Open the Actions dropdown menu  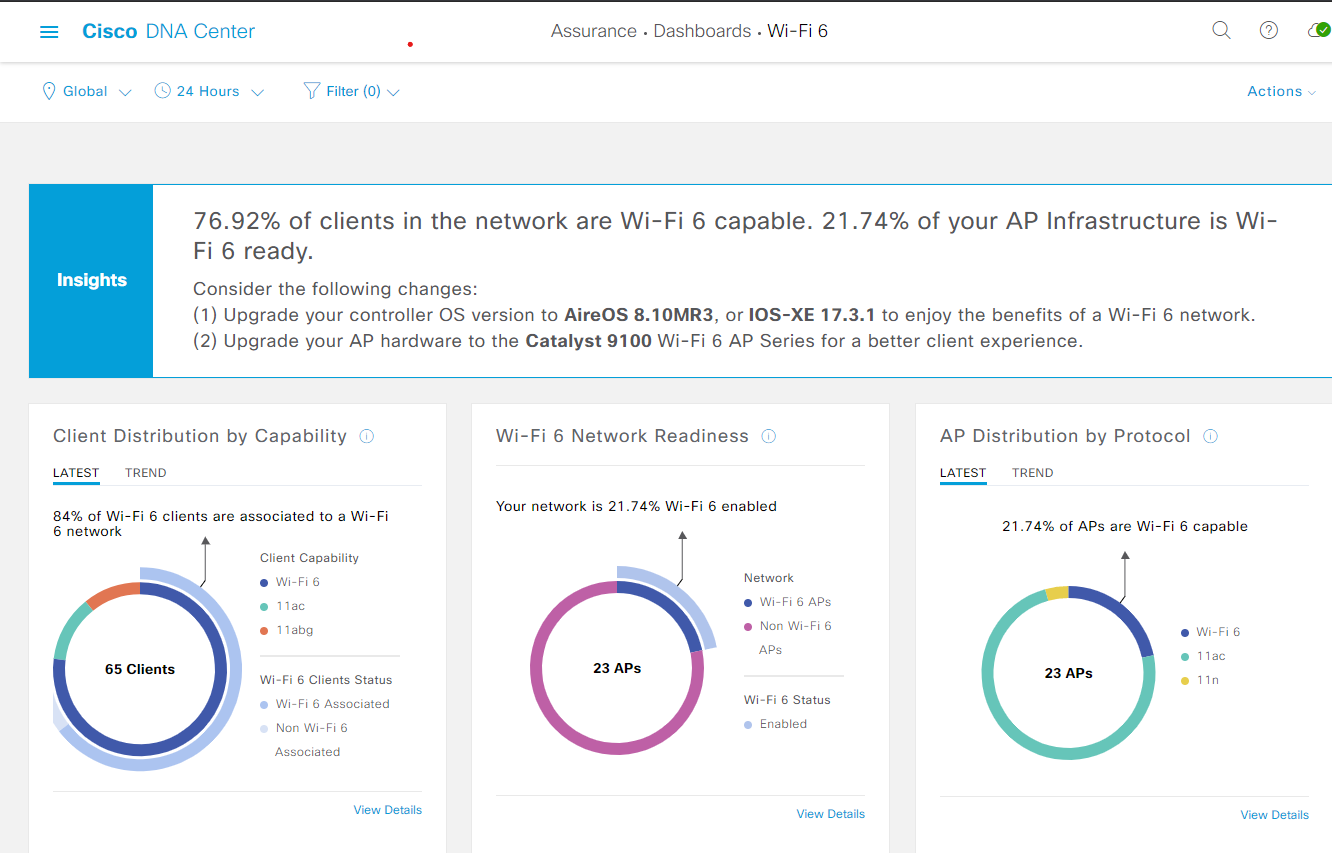point(1280,91)
